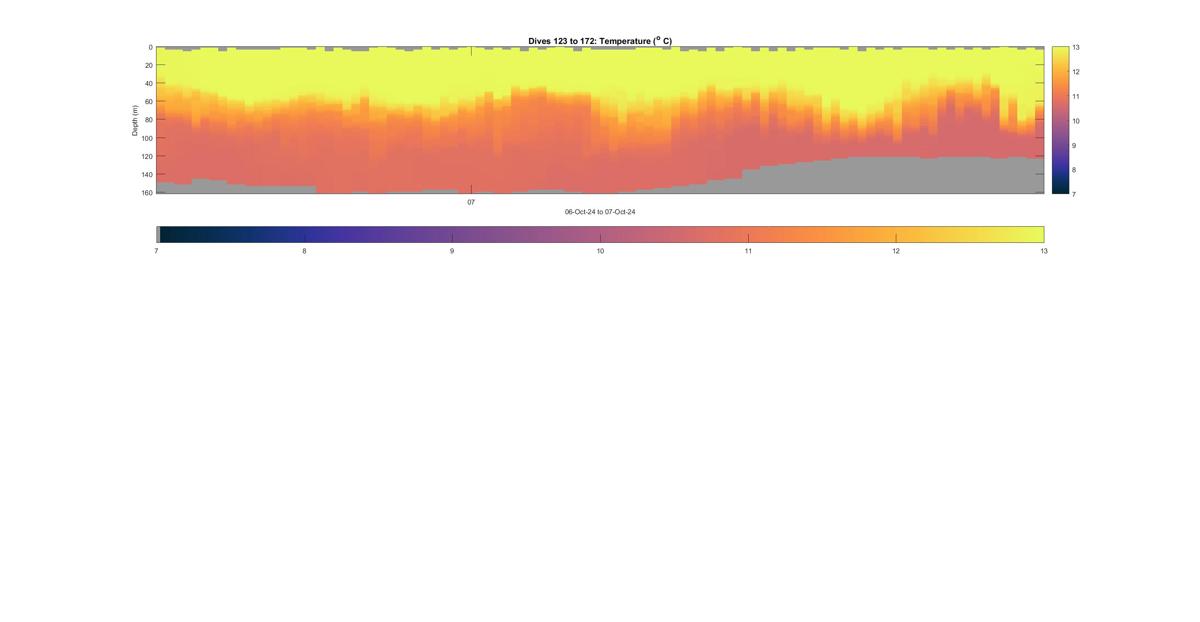
Task: Click the depth axis tick label "20"
Action: coord(148,65)
